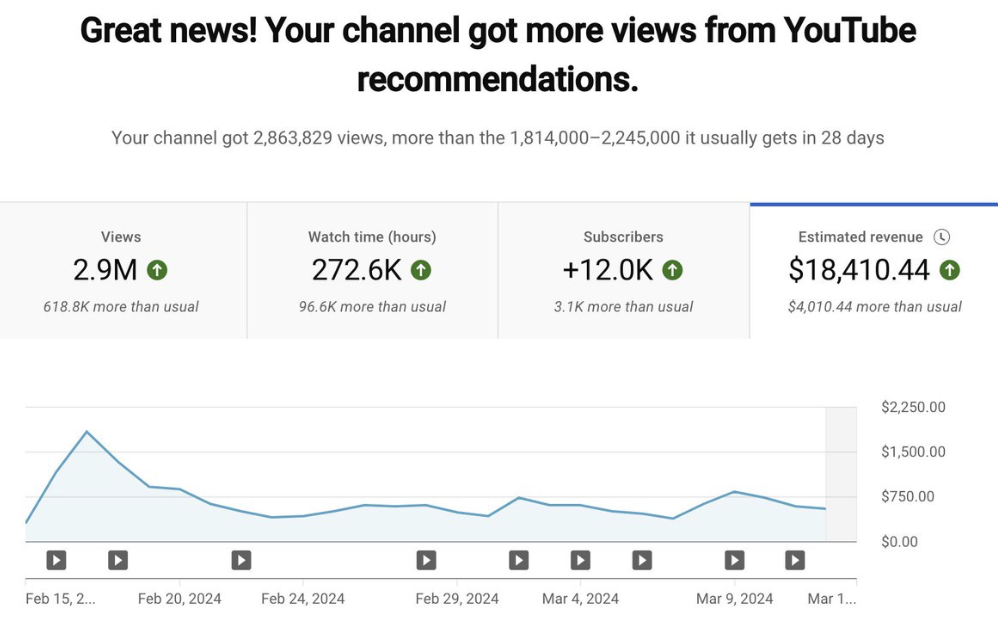Select the Estimated revenue tab
This screenshot has width=998, height=622.
point(874,271)
